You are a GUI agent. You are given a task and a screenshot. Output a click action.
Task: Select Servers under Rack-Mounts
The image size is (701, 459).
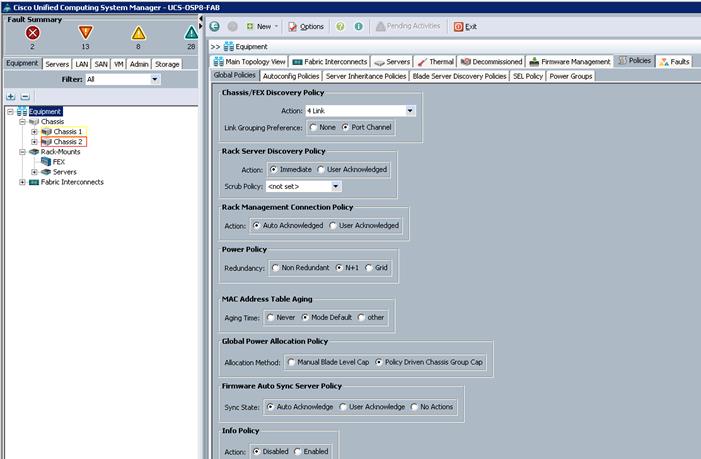tap(64, 172)
